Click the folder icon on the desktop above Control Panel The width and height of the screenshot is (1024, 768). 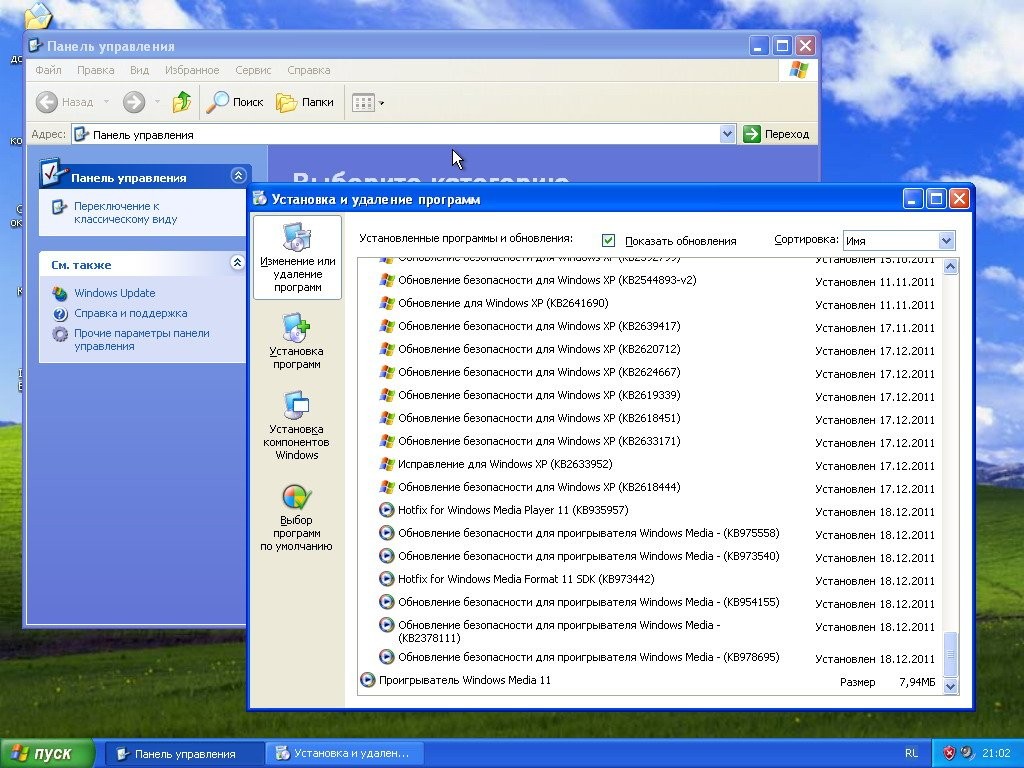tap(38, 16)
